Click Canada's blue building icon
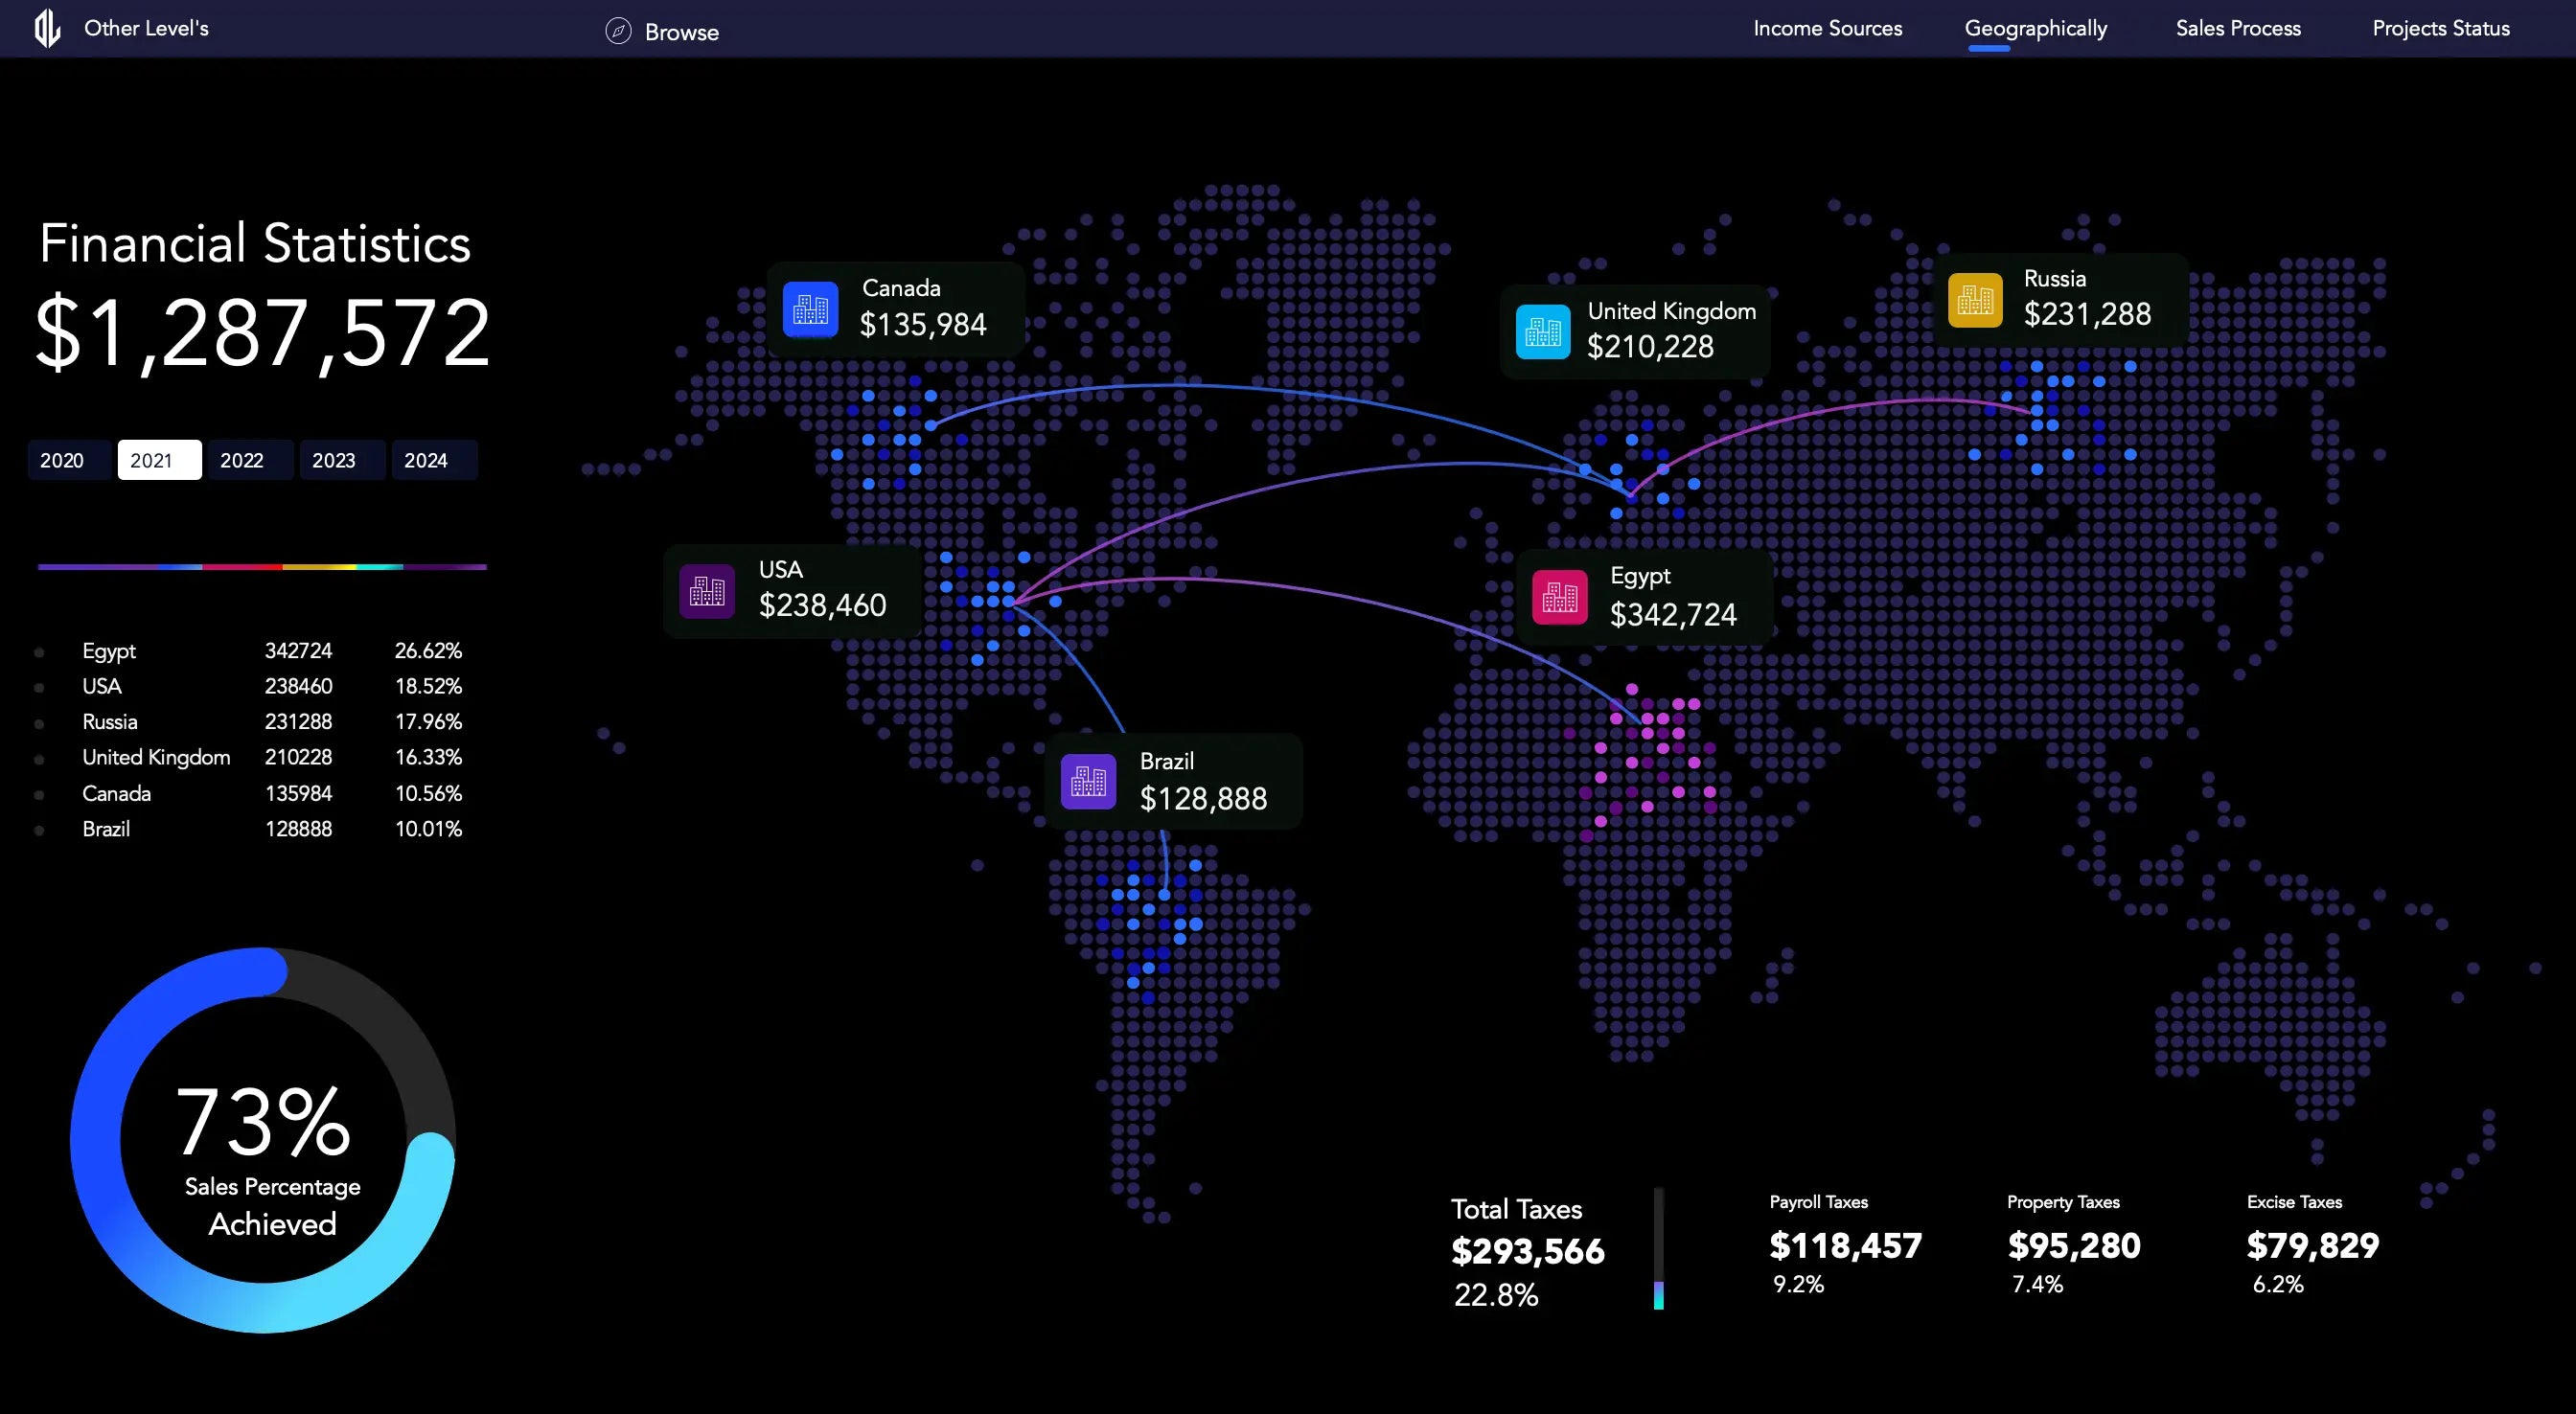2576x1414 pixels. pyautogui.click(x=810, y=309)
